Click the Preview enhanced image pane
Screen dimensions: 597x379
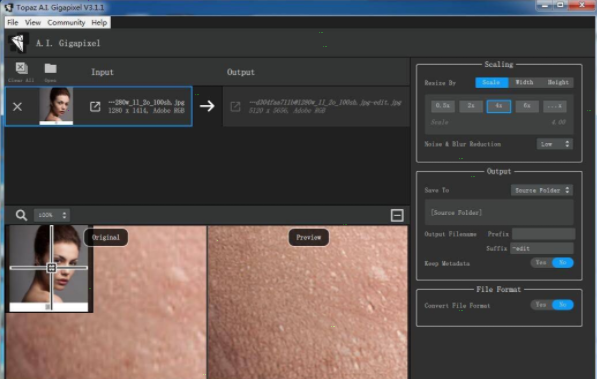pos(308,302)
